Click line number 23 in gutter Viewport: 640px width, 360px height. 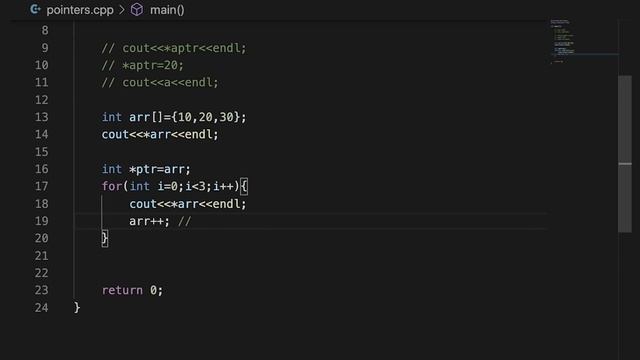(x=42, y=290)
